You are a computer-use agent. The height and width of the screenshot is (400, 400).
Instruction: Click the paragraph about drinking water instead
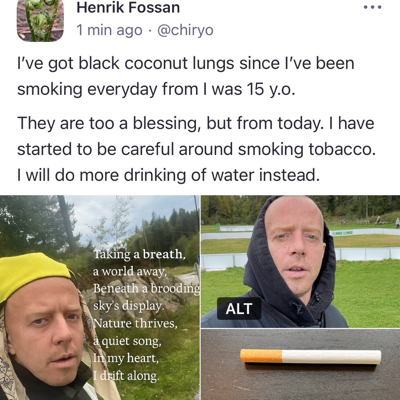[196, 149]
